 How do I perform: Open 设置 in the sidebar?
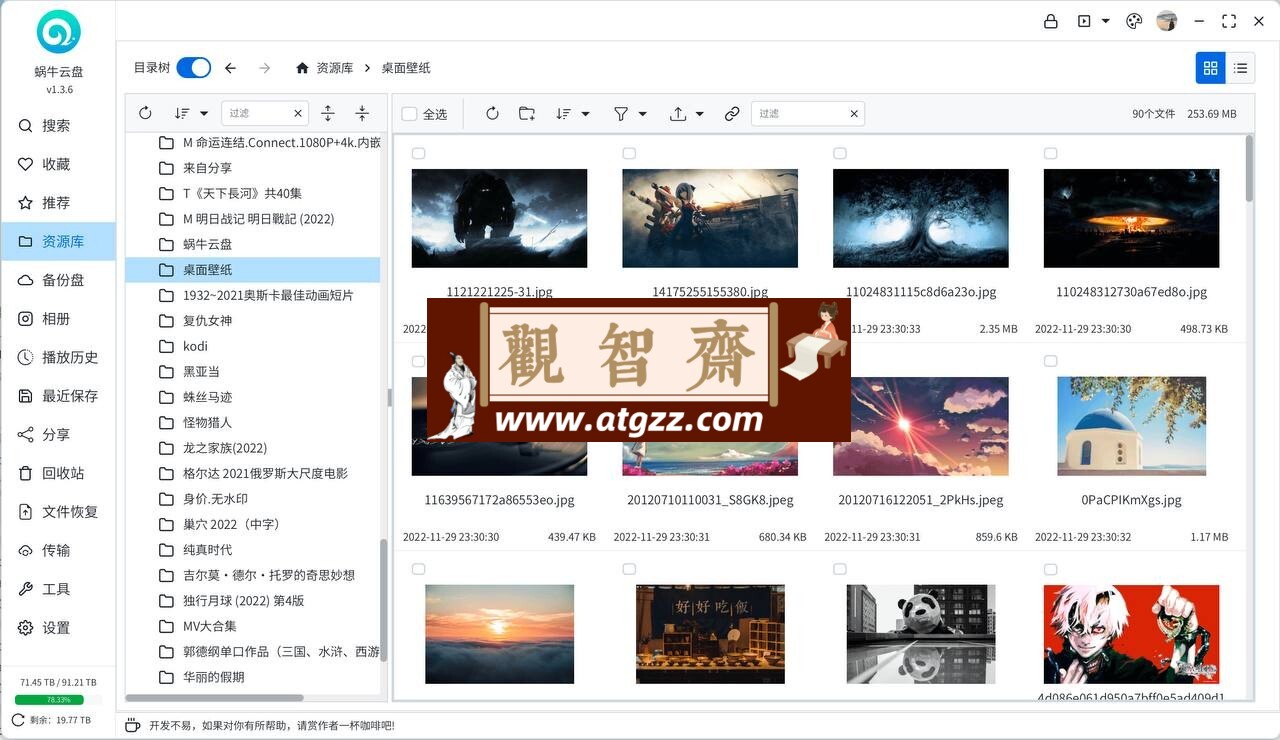tap(58, 628)
